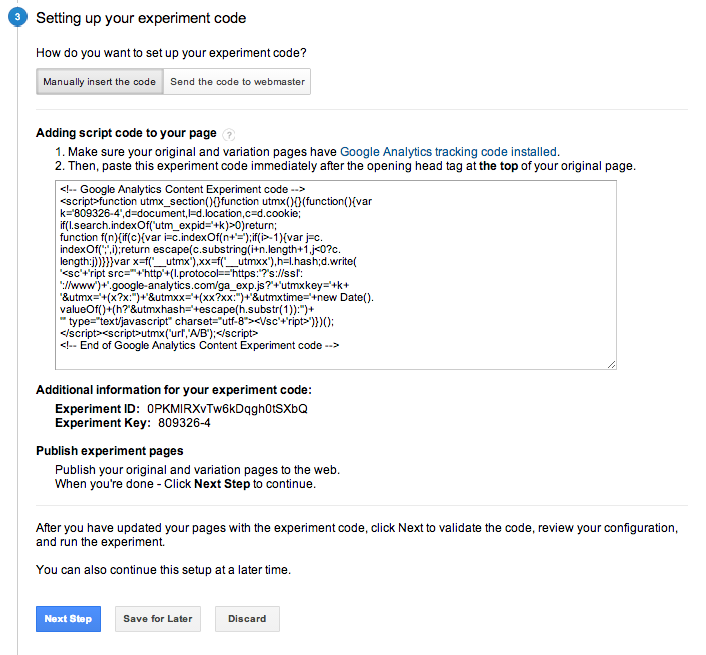The width and height of the screenshot is (706, 655).
Task: Click the How do you want question text
Action: (171, 53)
